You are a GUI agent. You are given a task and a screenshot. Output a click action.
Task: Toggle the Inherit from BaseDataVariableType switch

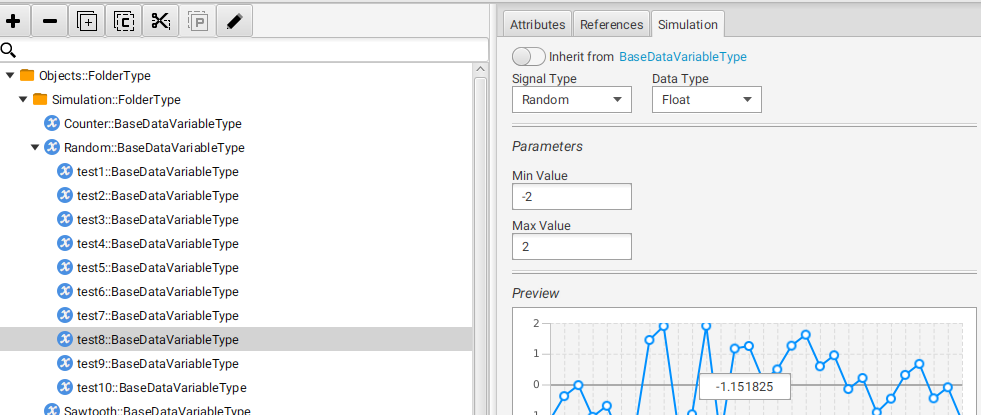529,56
